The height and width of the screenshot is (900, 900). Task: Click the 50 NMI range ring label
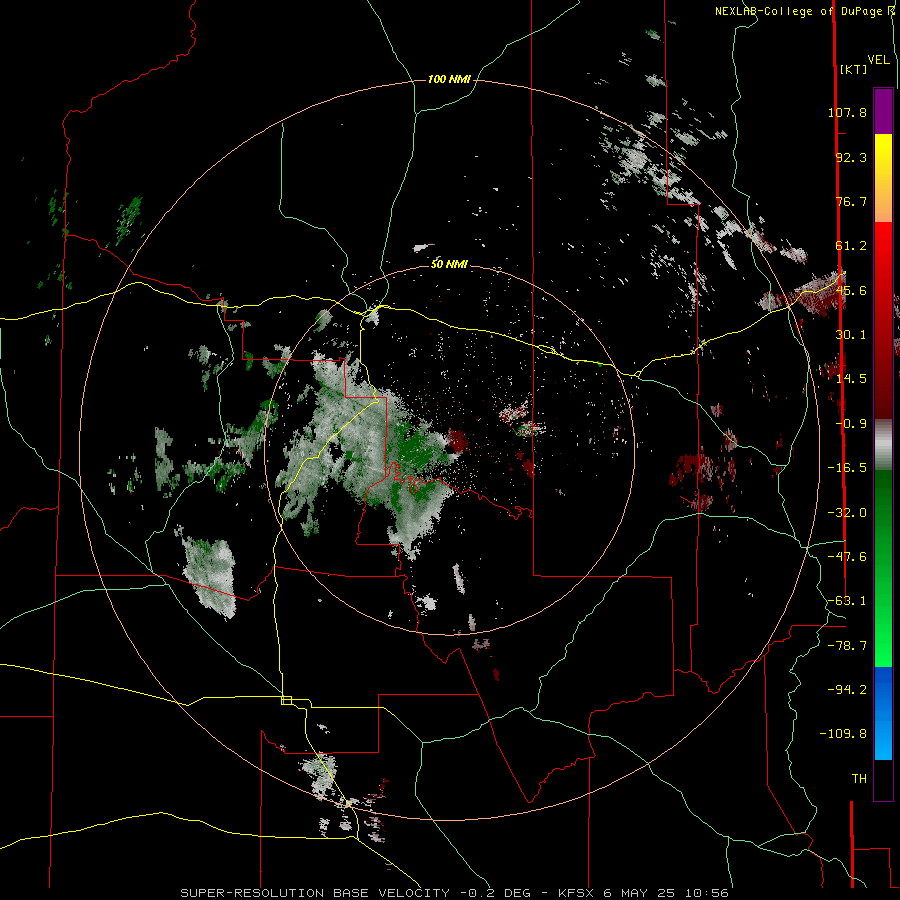click(449, 264)
